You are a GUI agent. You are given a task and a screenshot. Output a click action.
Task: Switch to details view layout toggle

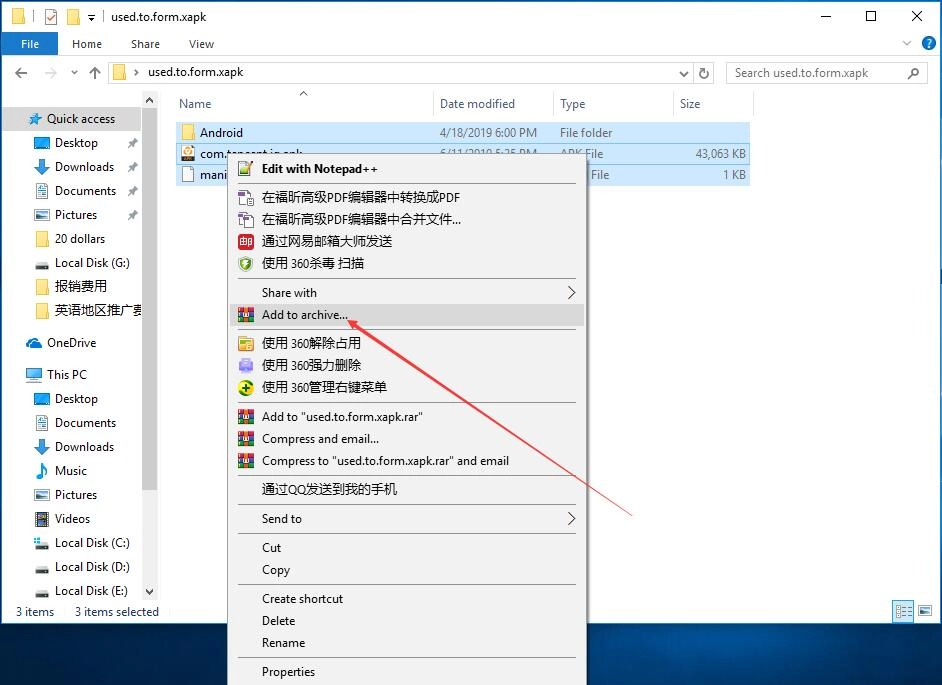(x=902, y=611)
